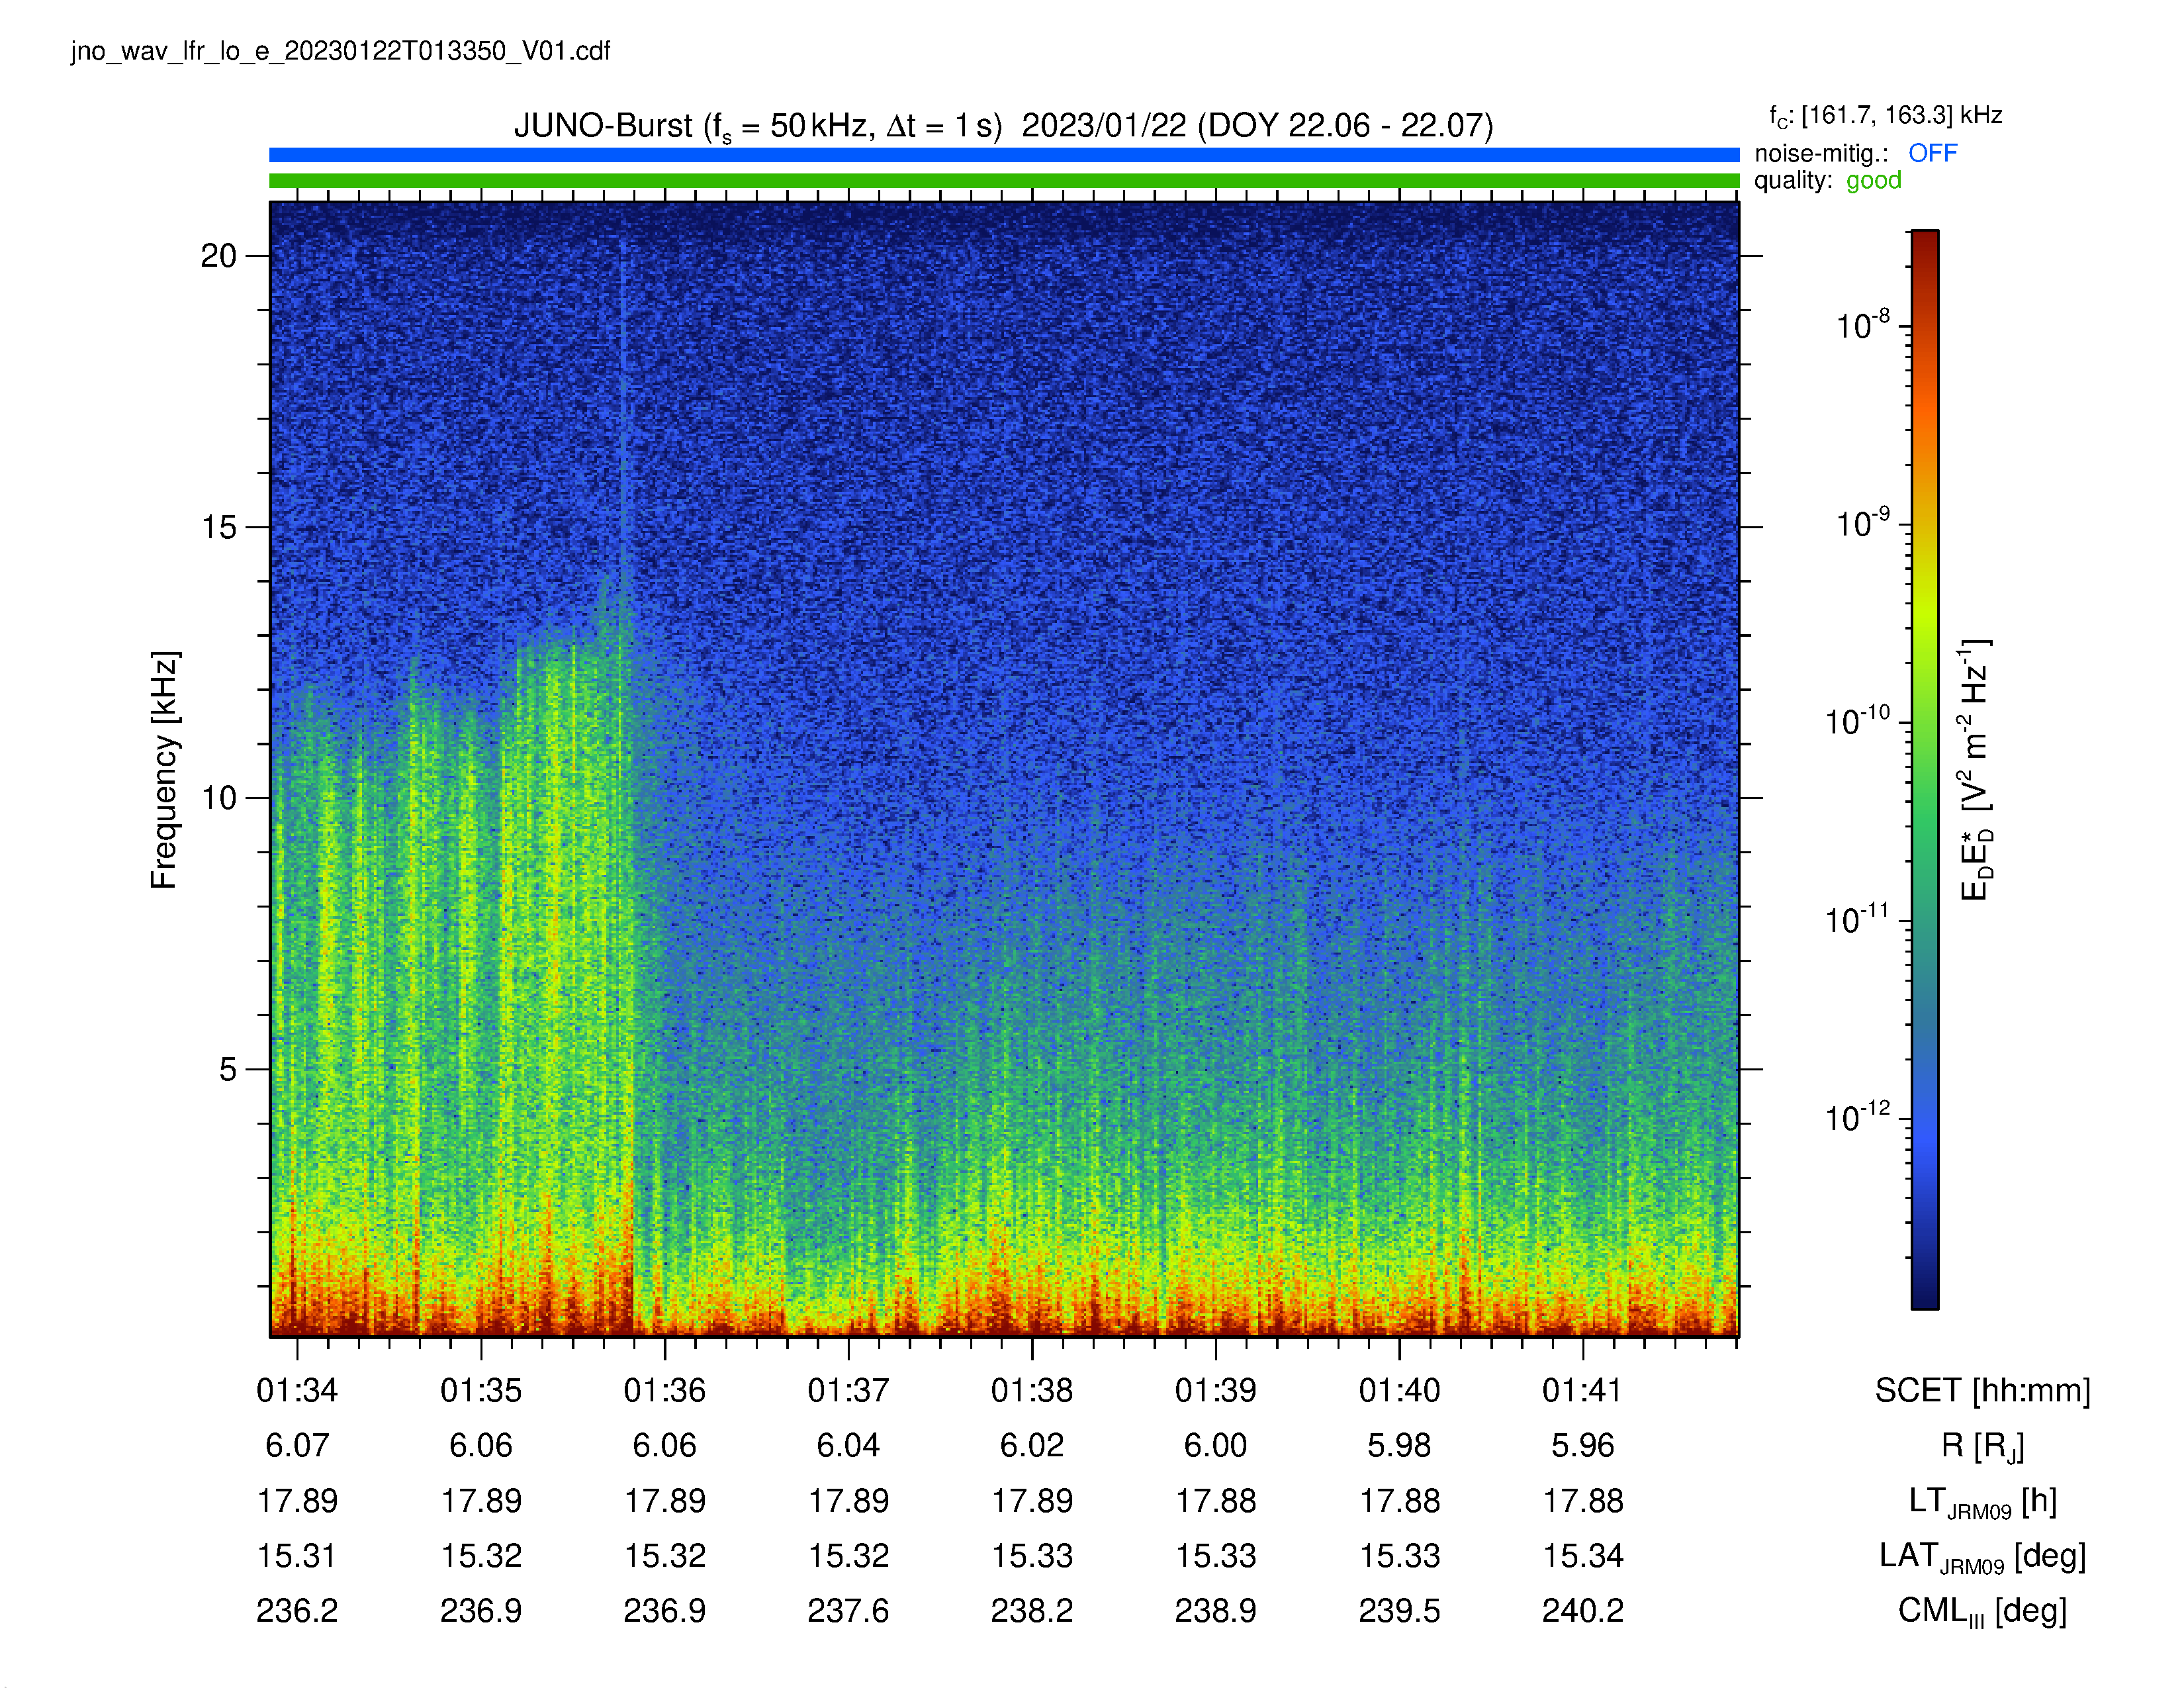The height and width of the screenshot is (1688, 2184).
Task: Click the 01:39 time label
Action: tap(1216, 1390)
